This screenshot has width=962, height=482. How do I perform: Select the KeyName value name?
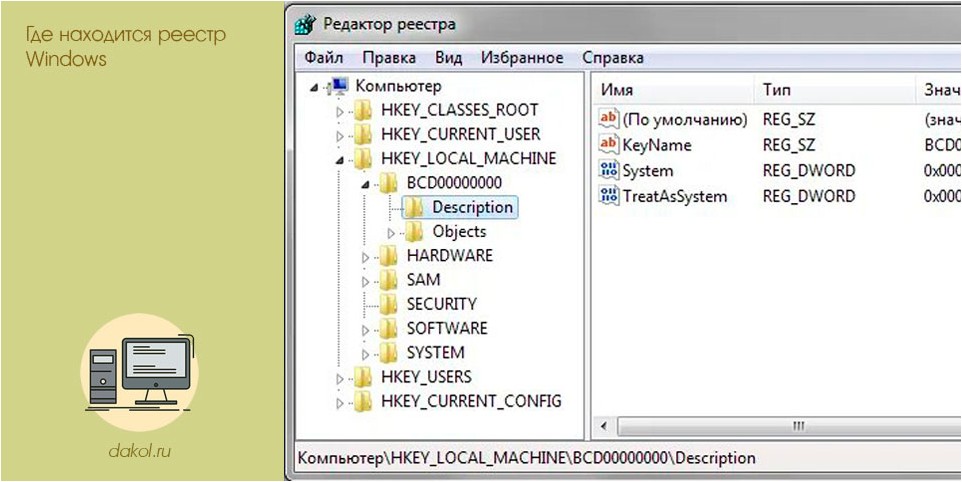point(656,145)
